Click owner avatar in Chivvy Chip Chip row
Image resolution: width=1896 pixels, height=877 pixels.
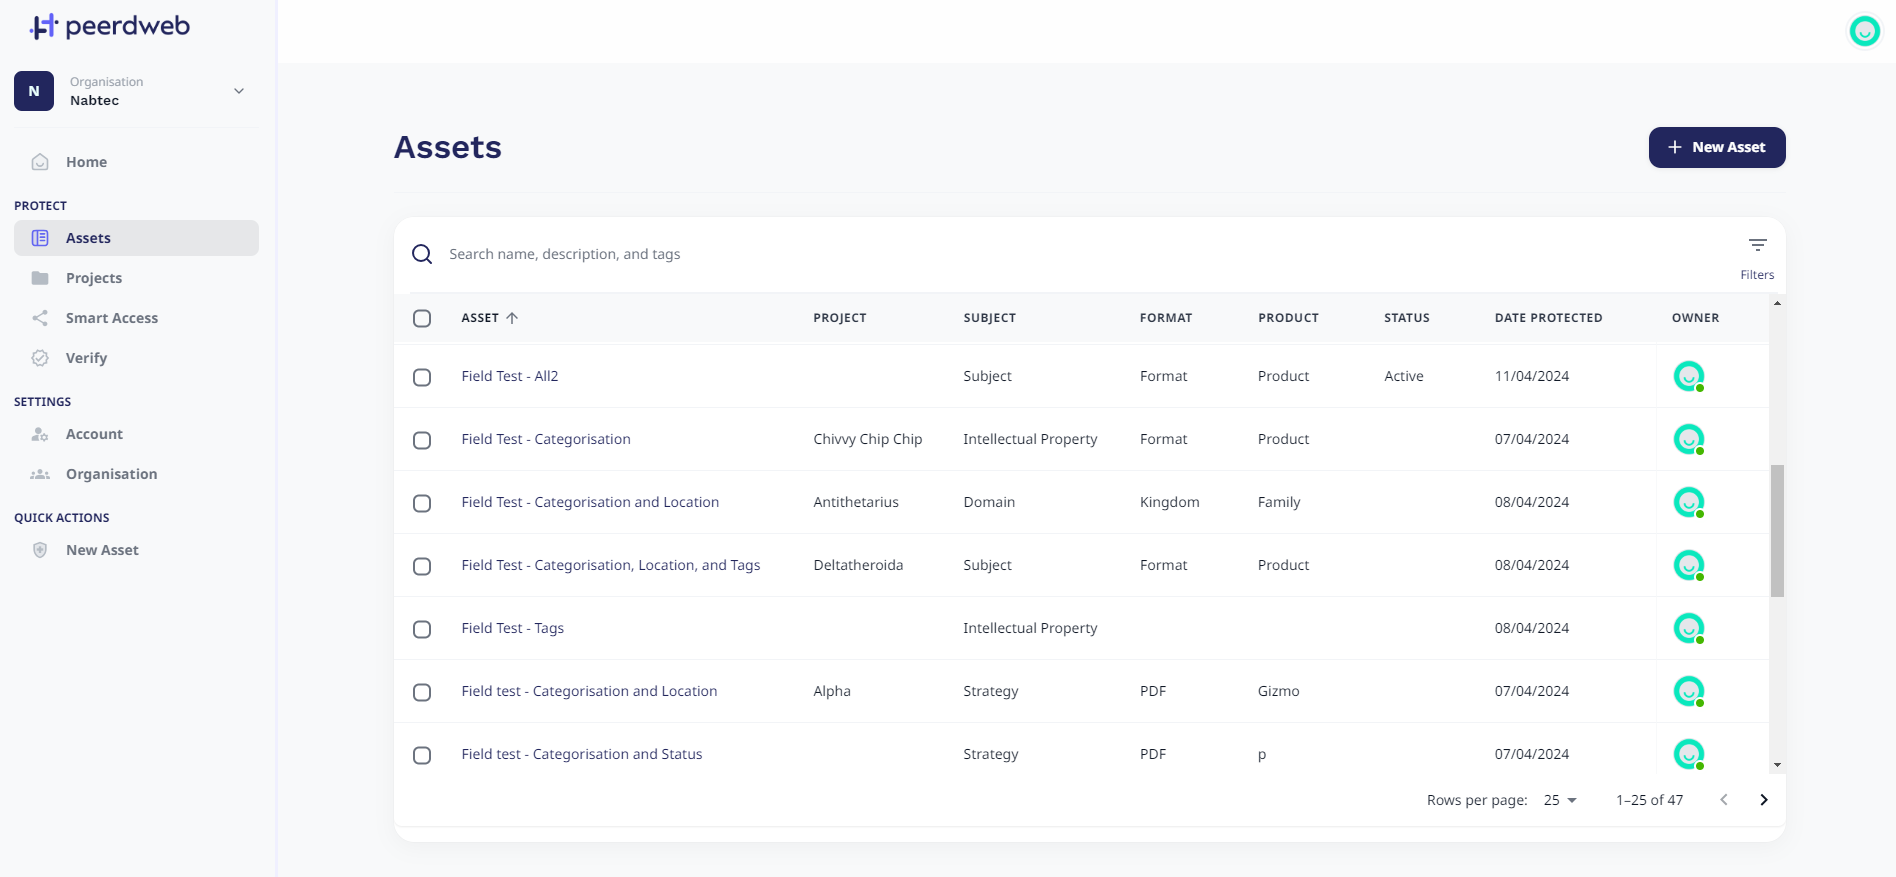point(1689,439)
